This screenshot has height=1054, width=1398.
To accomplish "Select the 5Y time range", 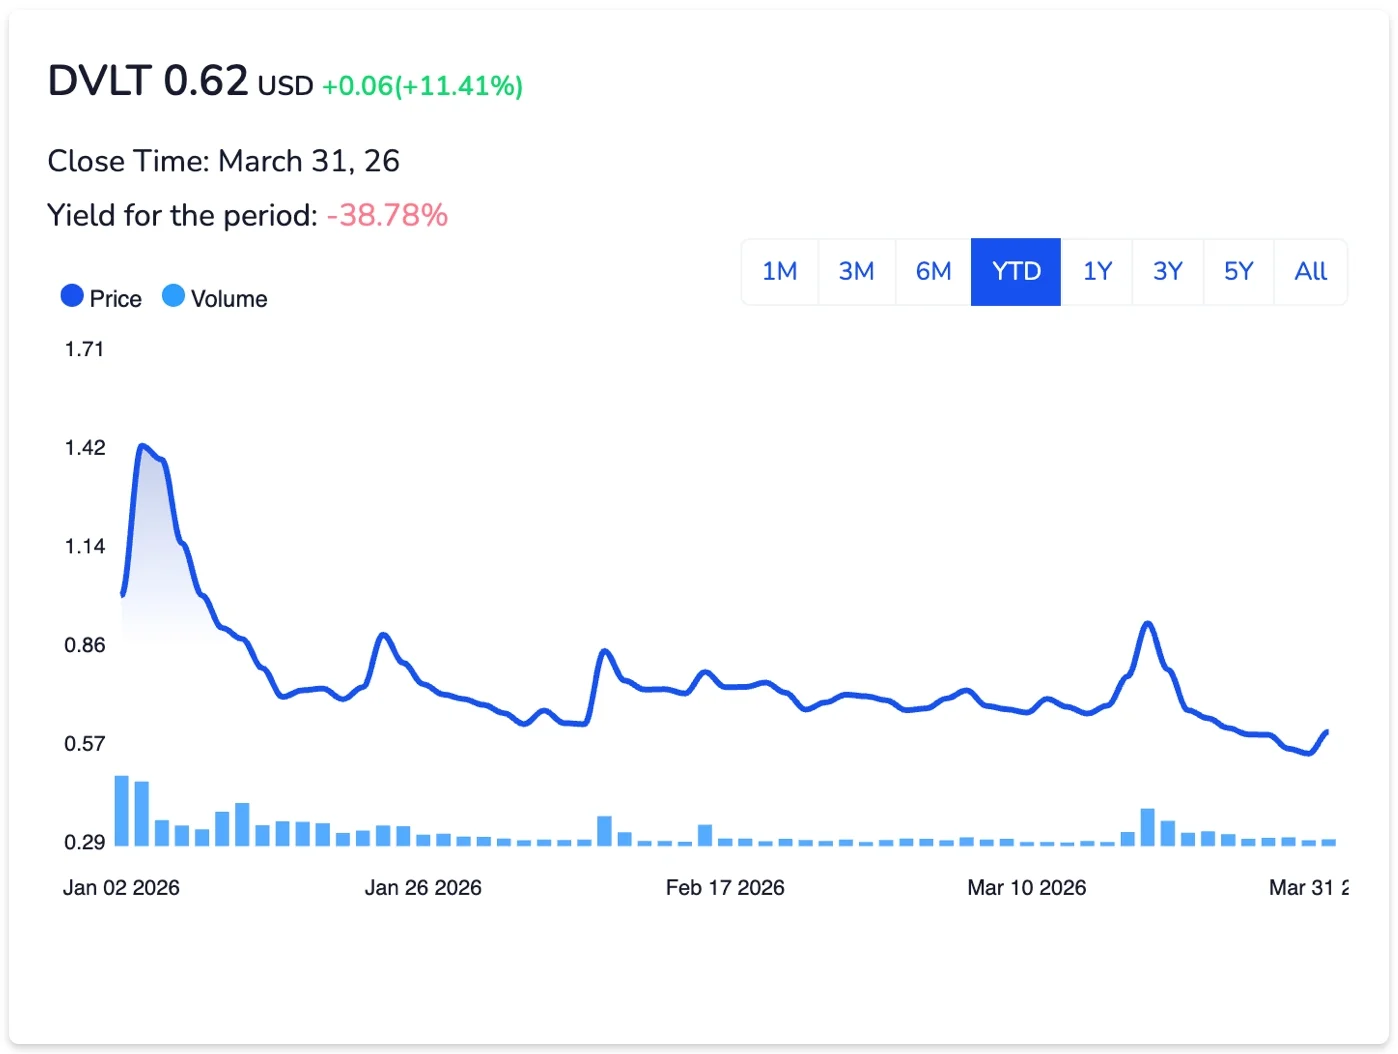I will [1238, 272].
